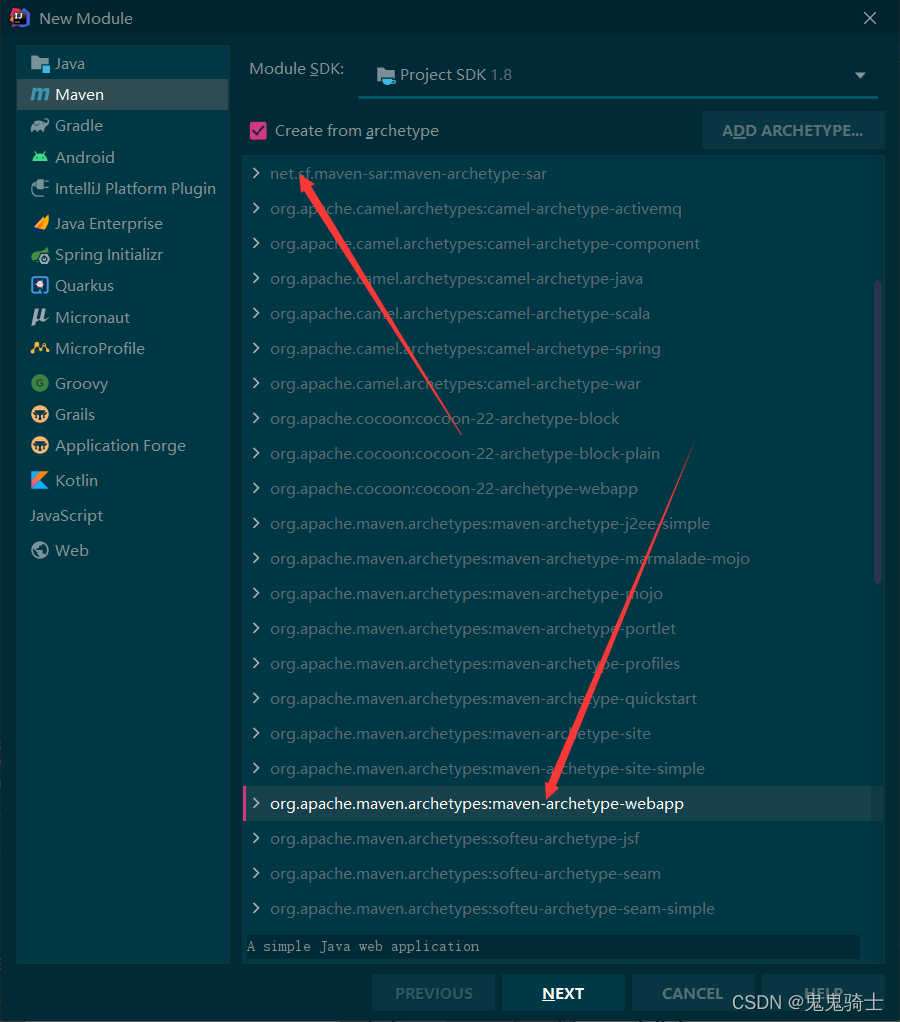This screenshot has width=900, height=1022.
Task: Select softeu-archetype-seam row
Action: coord(557,873)
